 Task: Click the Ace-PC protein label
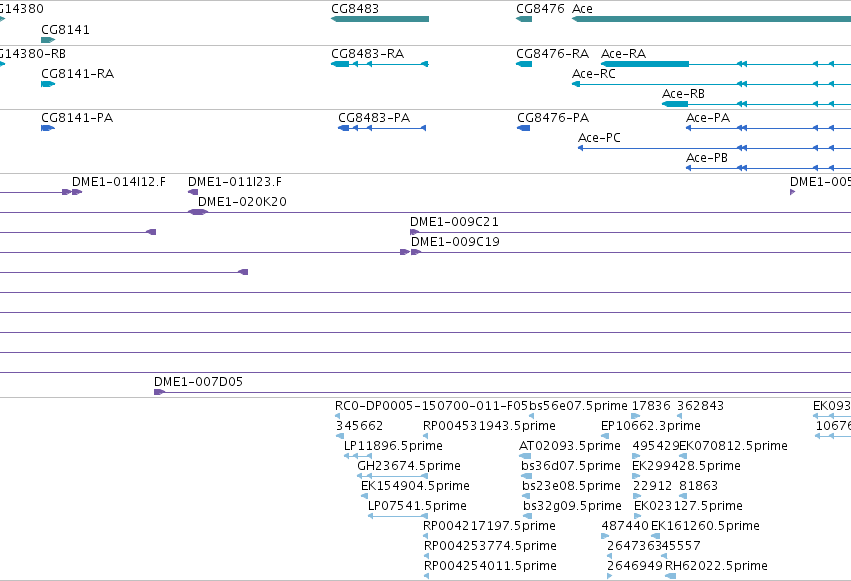pyautogui.click(x=599, y=138)
